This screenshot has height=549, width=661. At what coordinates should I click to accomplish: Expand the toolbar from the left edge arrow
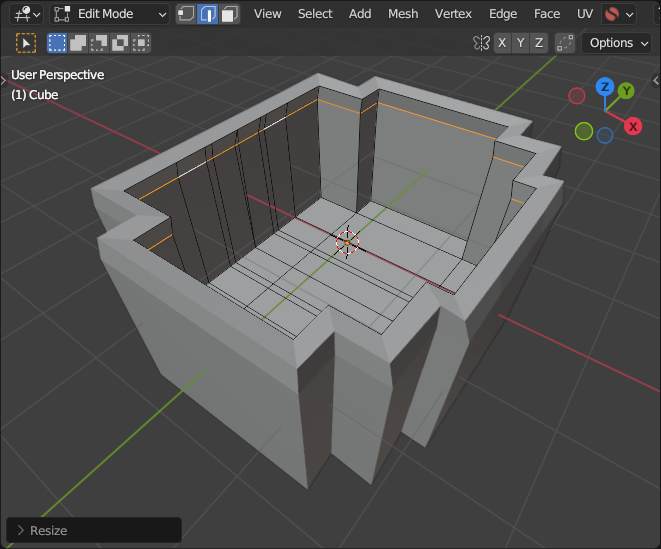click(3, 80)
